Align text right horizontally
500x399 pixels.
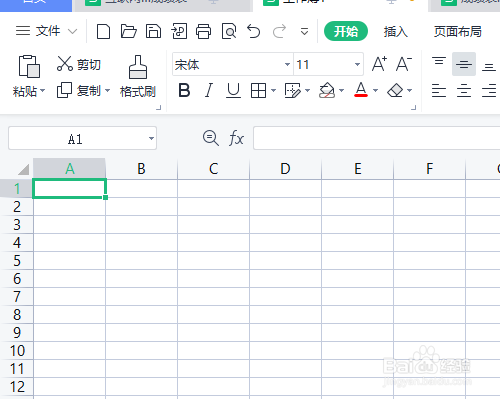(489, 90)
